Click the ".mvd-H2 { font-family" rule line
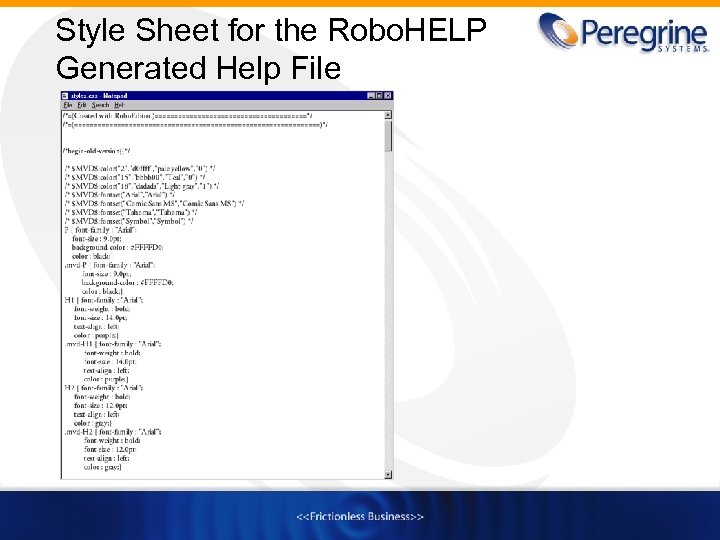The height and width of the screenshot is (540, 720). (113, 432)
